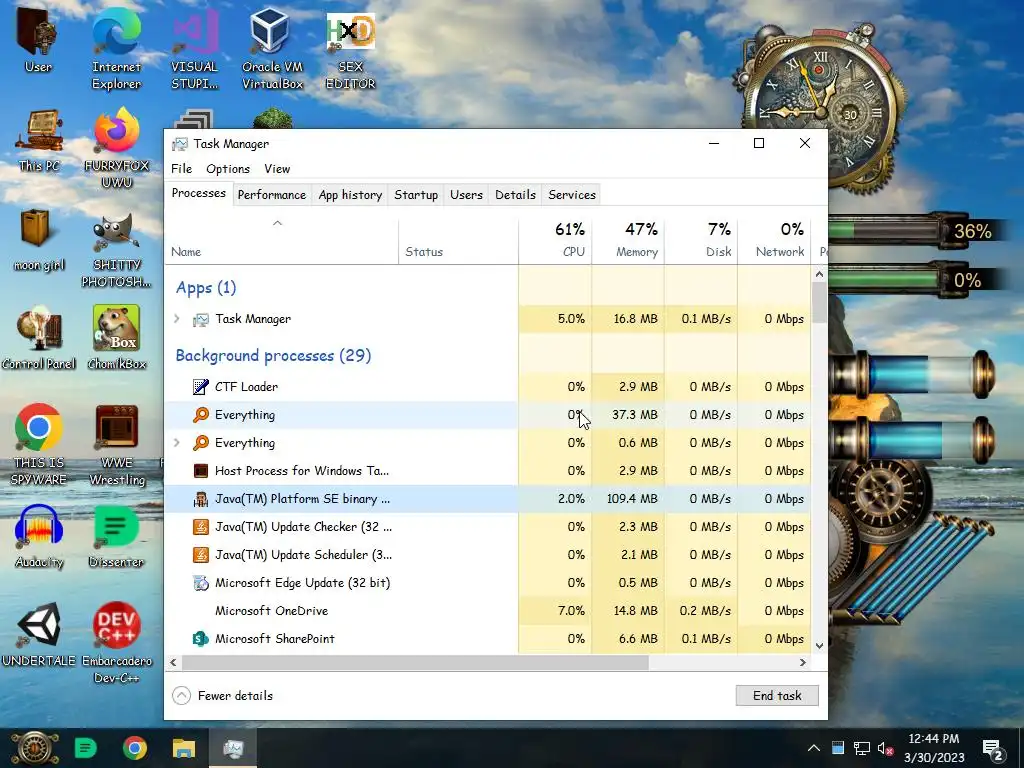Click the muted volume tray icon
The width and height of the screenshot is (1024, 768).
[885, 748]
